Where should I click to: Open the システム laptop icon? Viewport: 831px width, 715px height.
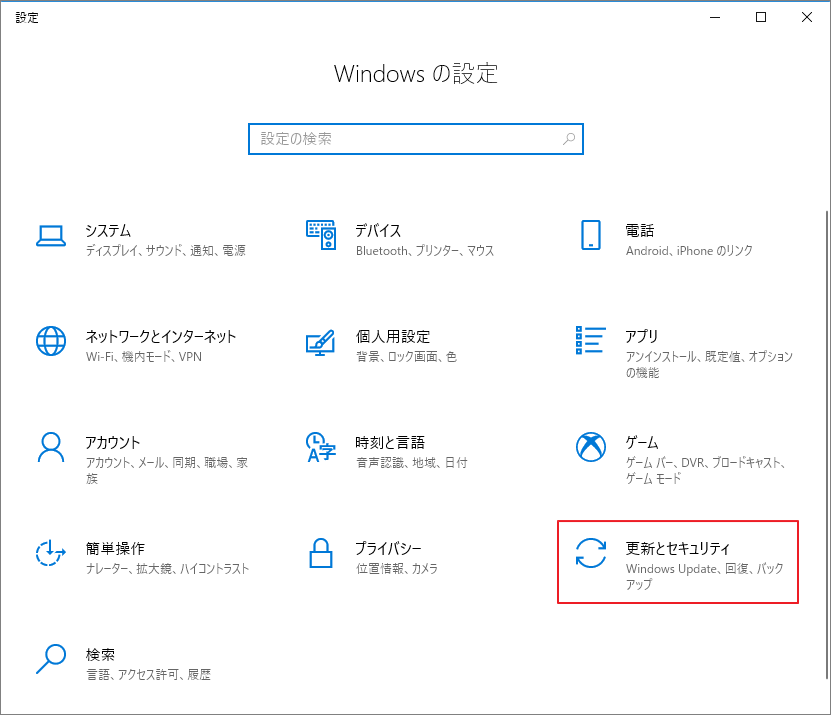pos(51,236)
